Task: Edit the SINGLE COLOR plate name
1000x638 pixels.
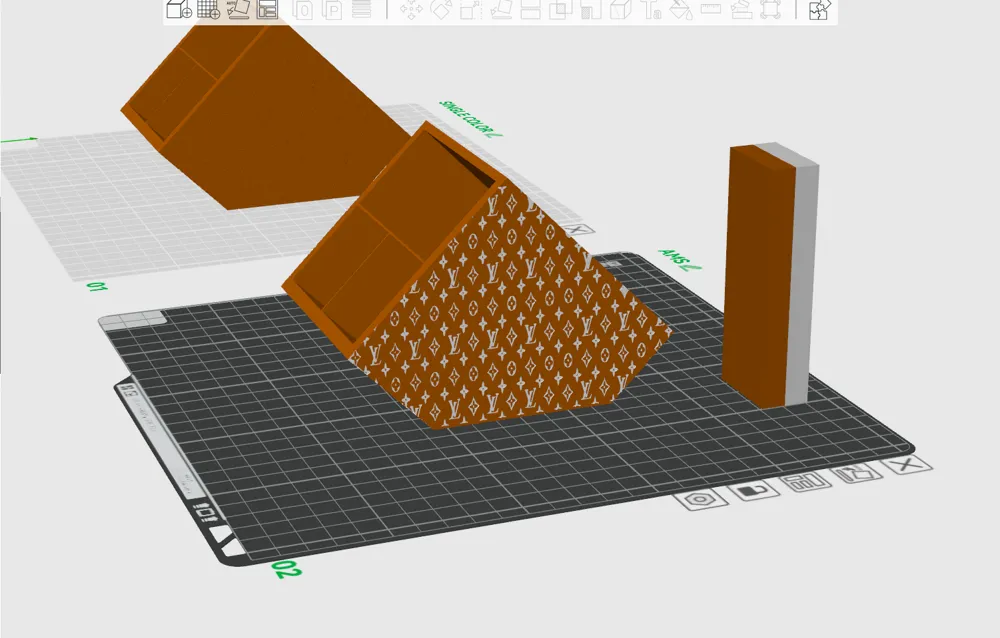Action: coord(471,119)
